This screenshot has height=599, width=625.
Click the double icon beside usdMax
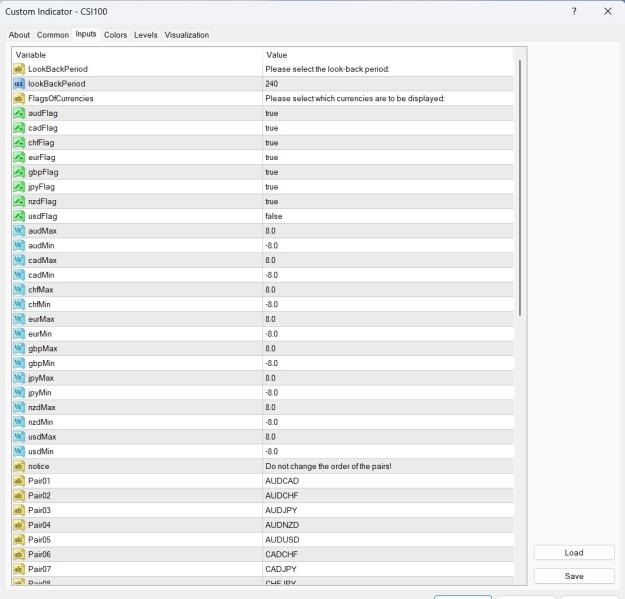[19, 437]
